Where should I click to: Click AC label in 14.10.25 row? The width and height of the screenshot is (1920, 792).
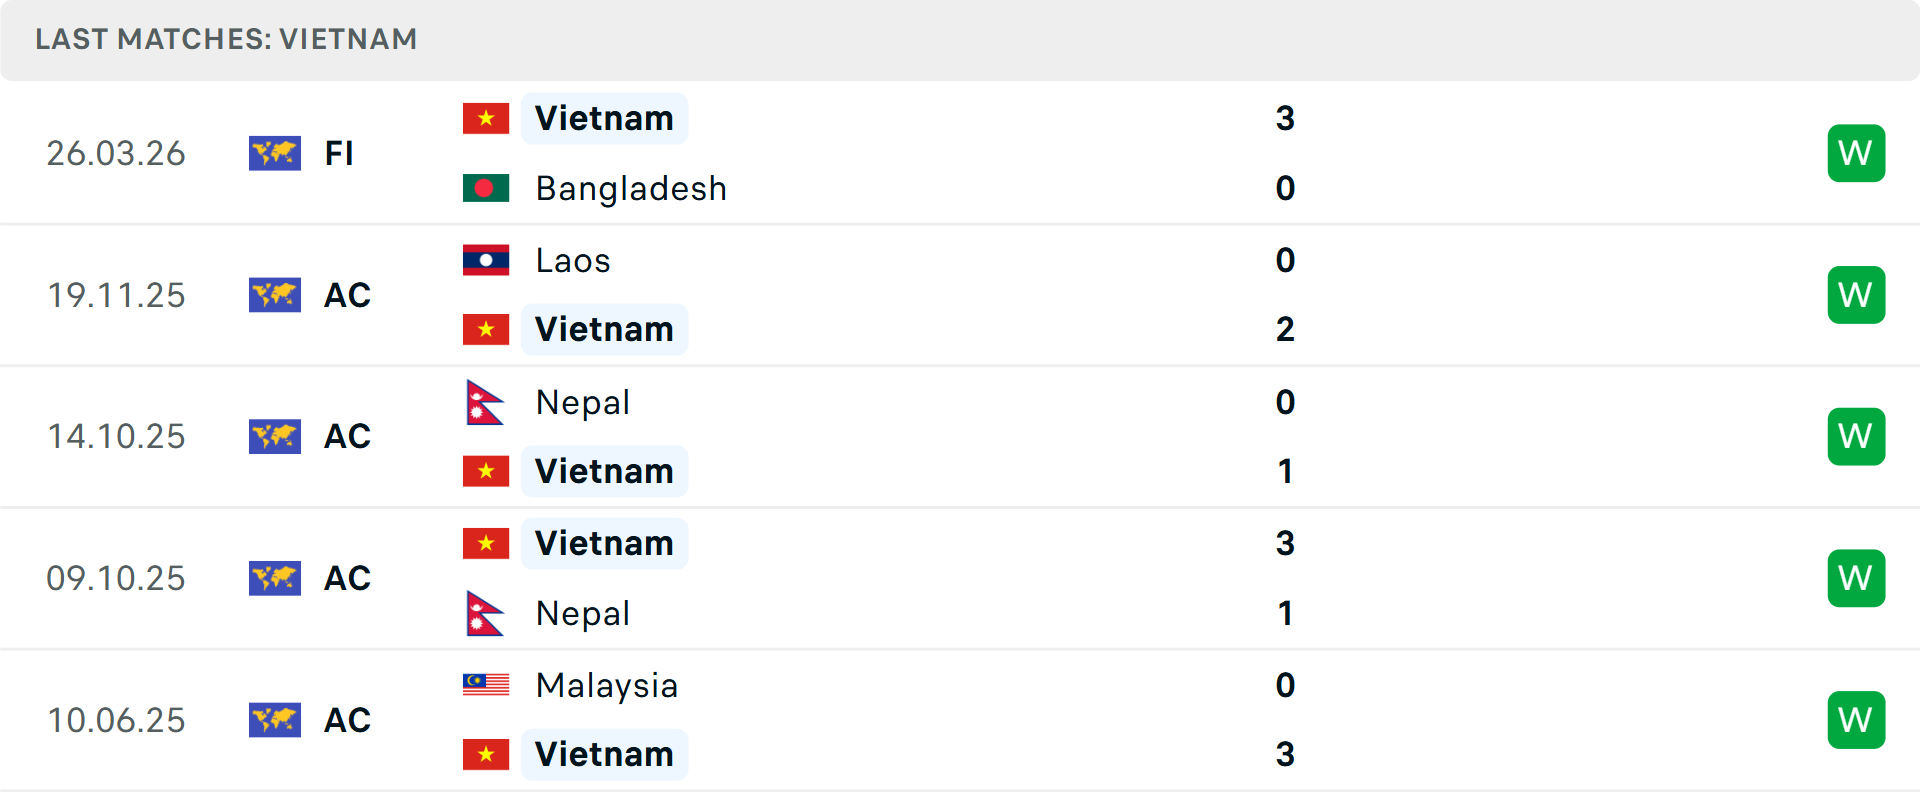pos(347,436)
